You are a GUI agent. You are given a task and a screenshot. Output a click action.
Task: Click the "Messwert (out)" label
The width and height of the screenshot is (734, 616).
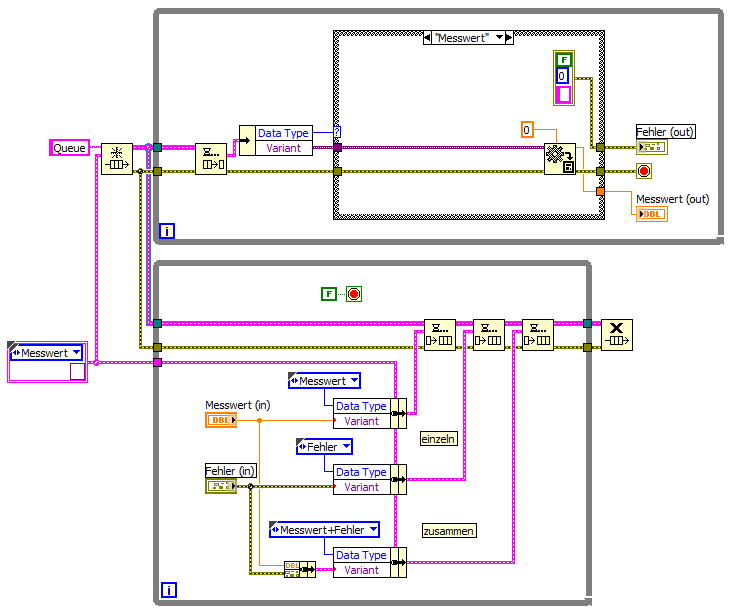coord(673,199)
